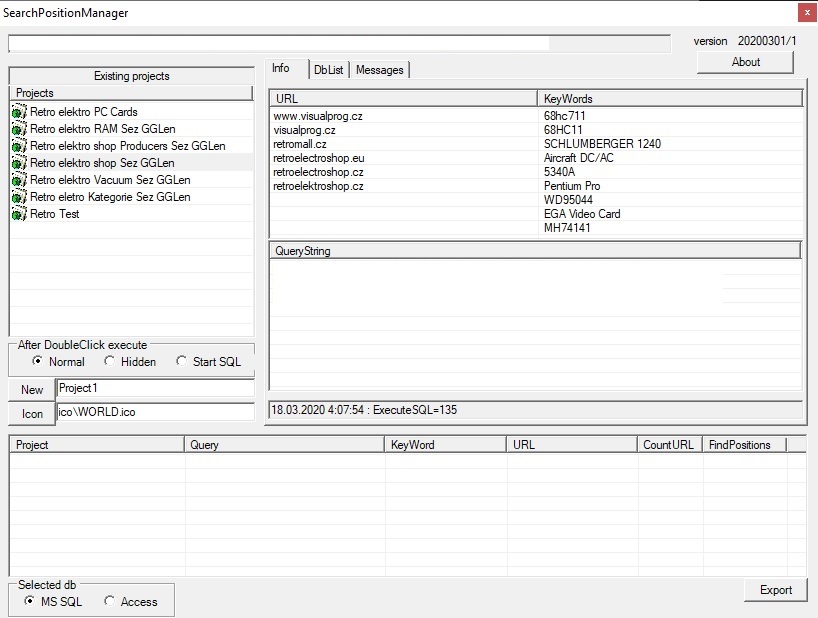The height and width of the screenshot is (618, 818).
Task: Click icon of Retro elektro Vacuum Sez GGLen
Action: (x=19, y=180)
